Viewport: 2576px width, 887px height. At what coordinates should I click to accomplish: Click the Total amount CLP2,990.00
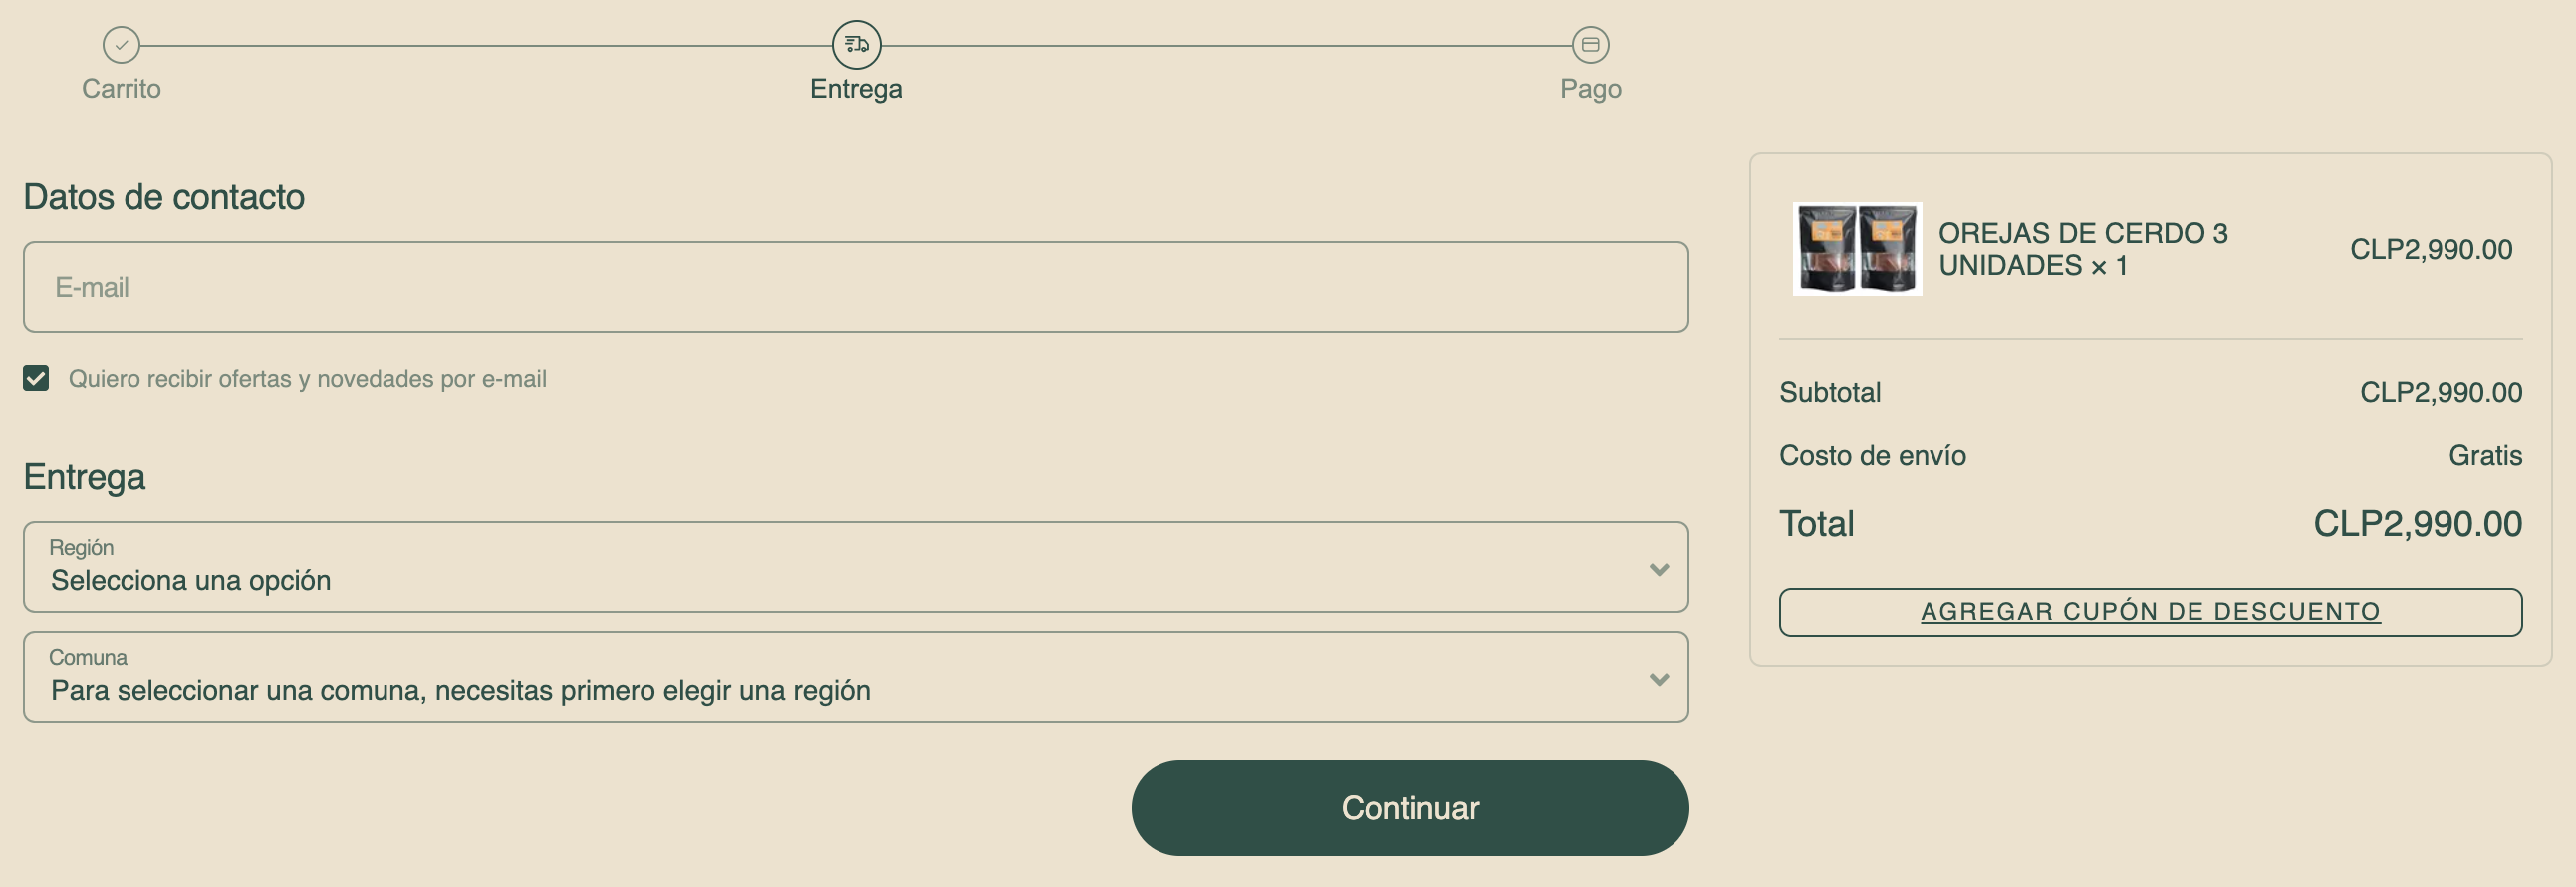click(2417, 524)
